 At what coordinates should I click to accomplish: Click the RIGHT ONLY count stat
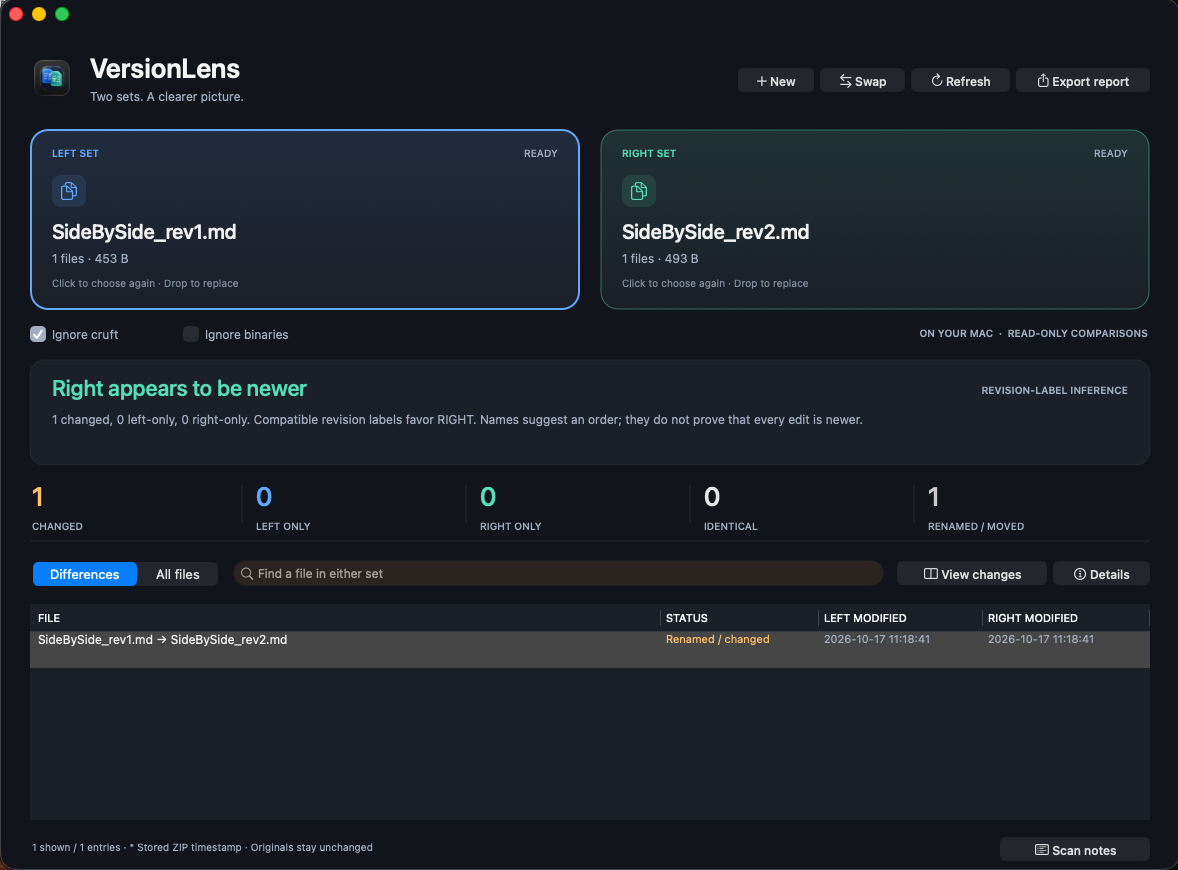pos(511,508)
